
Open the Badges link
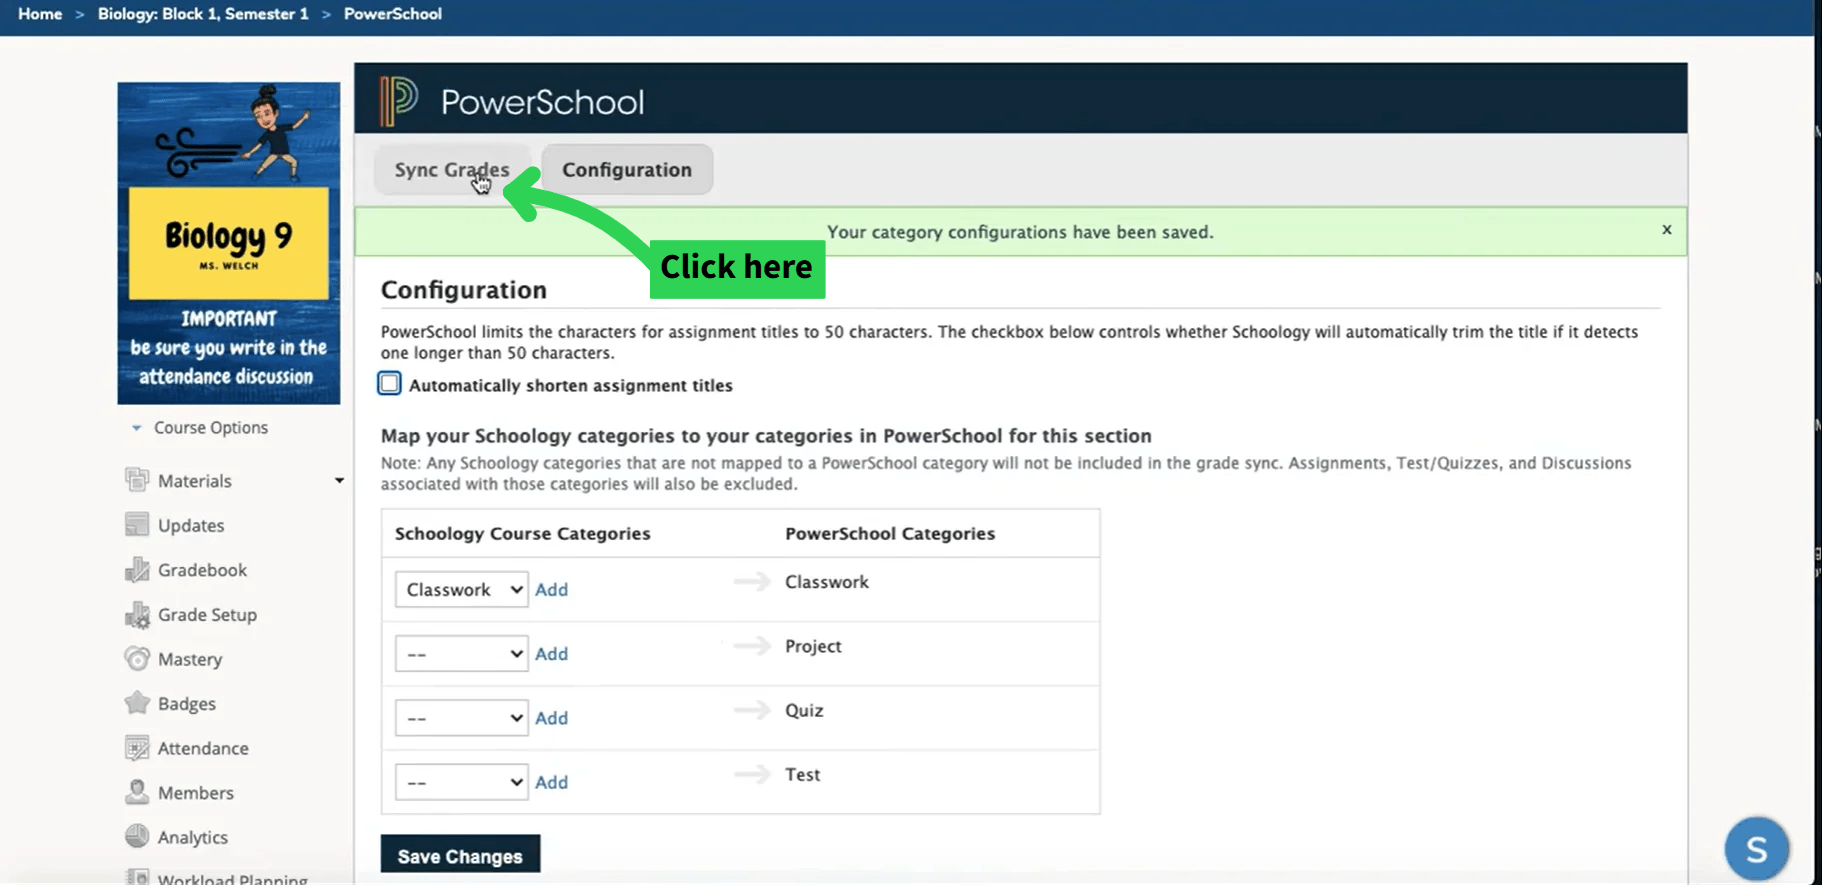point(187,704)
